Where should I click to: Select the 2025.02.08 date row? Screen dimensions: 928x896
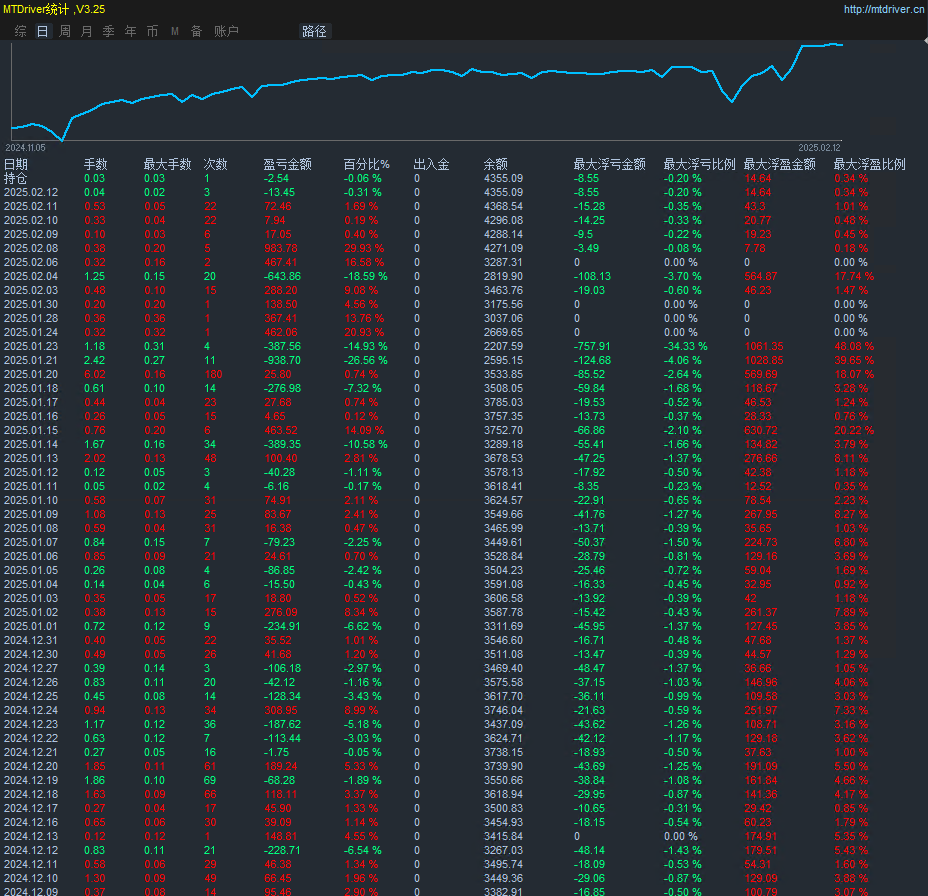click(x=31, y=249)
